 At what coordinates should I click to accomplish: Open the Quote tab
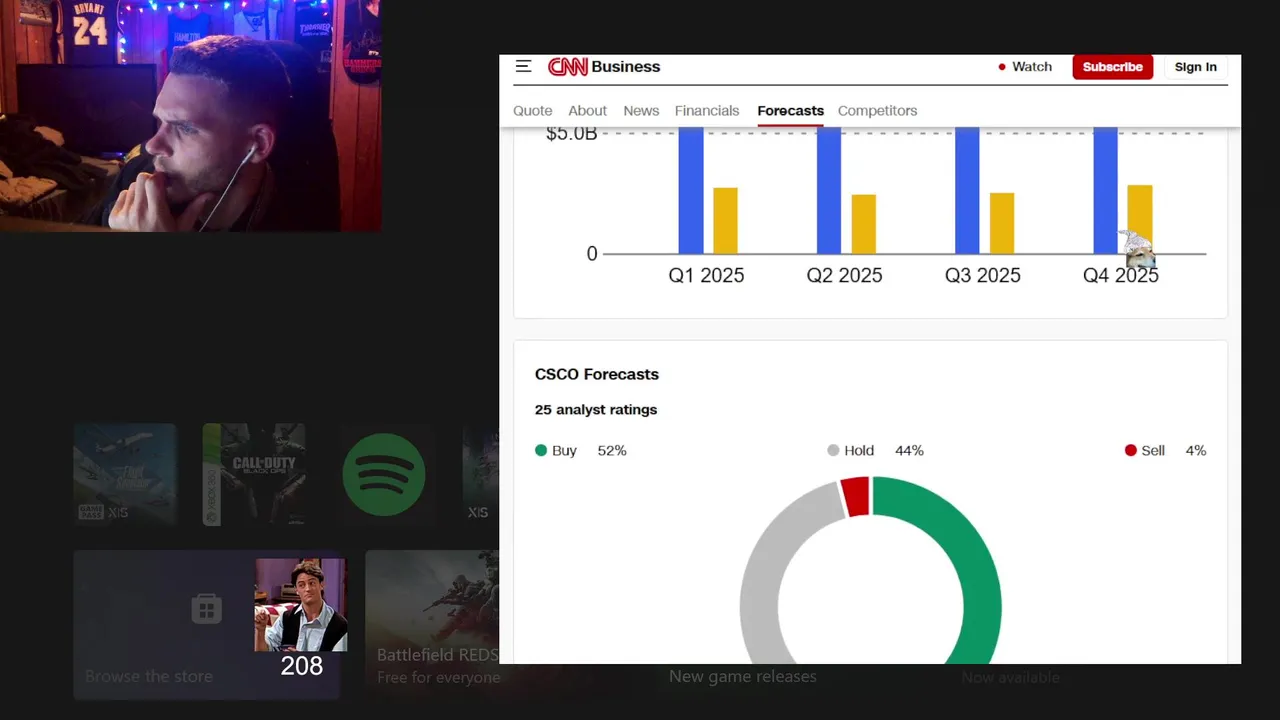[533, 111]
